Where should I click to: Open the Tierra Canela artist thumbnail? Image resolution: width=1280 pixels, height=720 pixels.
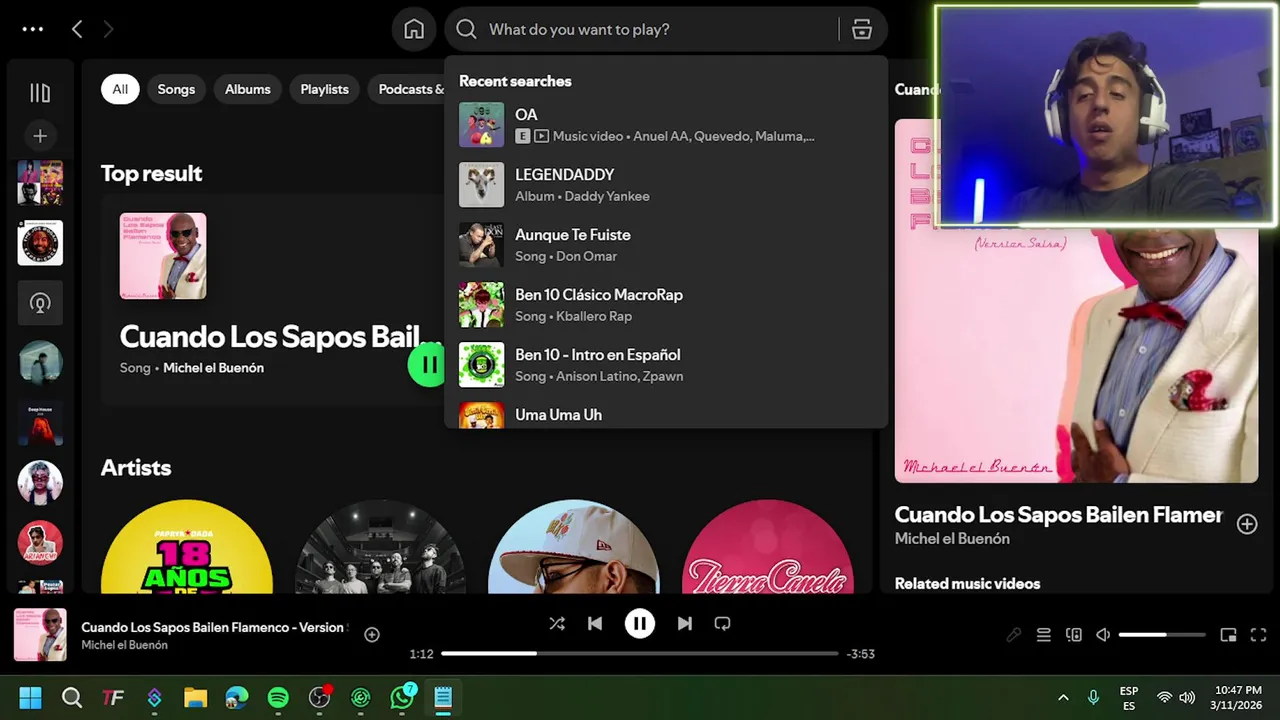click(x=767, y=547)
